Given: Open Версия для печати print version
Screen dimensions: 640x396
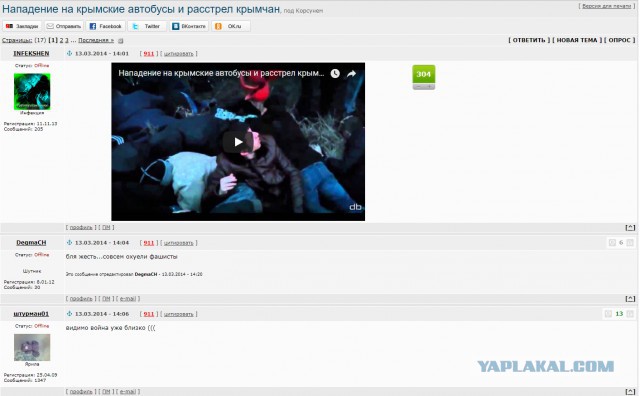Looking at the screenshot, I should (x=607, y=6).
